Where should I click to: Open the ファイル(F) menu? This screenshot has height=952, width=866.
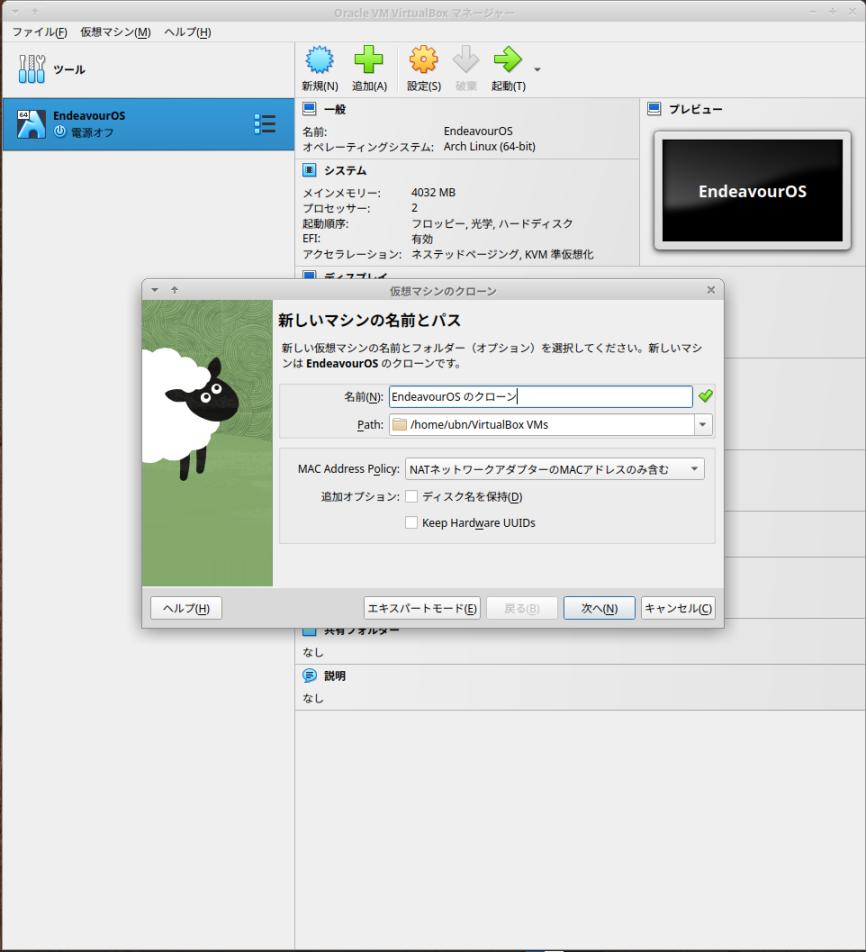click(x=39, y=32)
